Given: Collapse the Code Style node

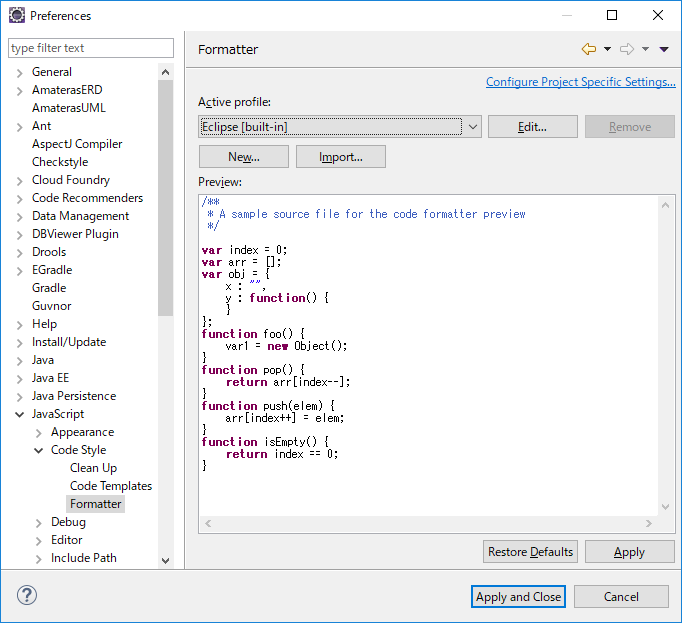Looking at the screenshot, I should [x=38, y=451].
